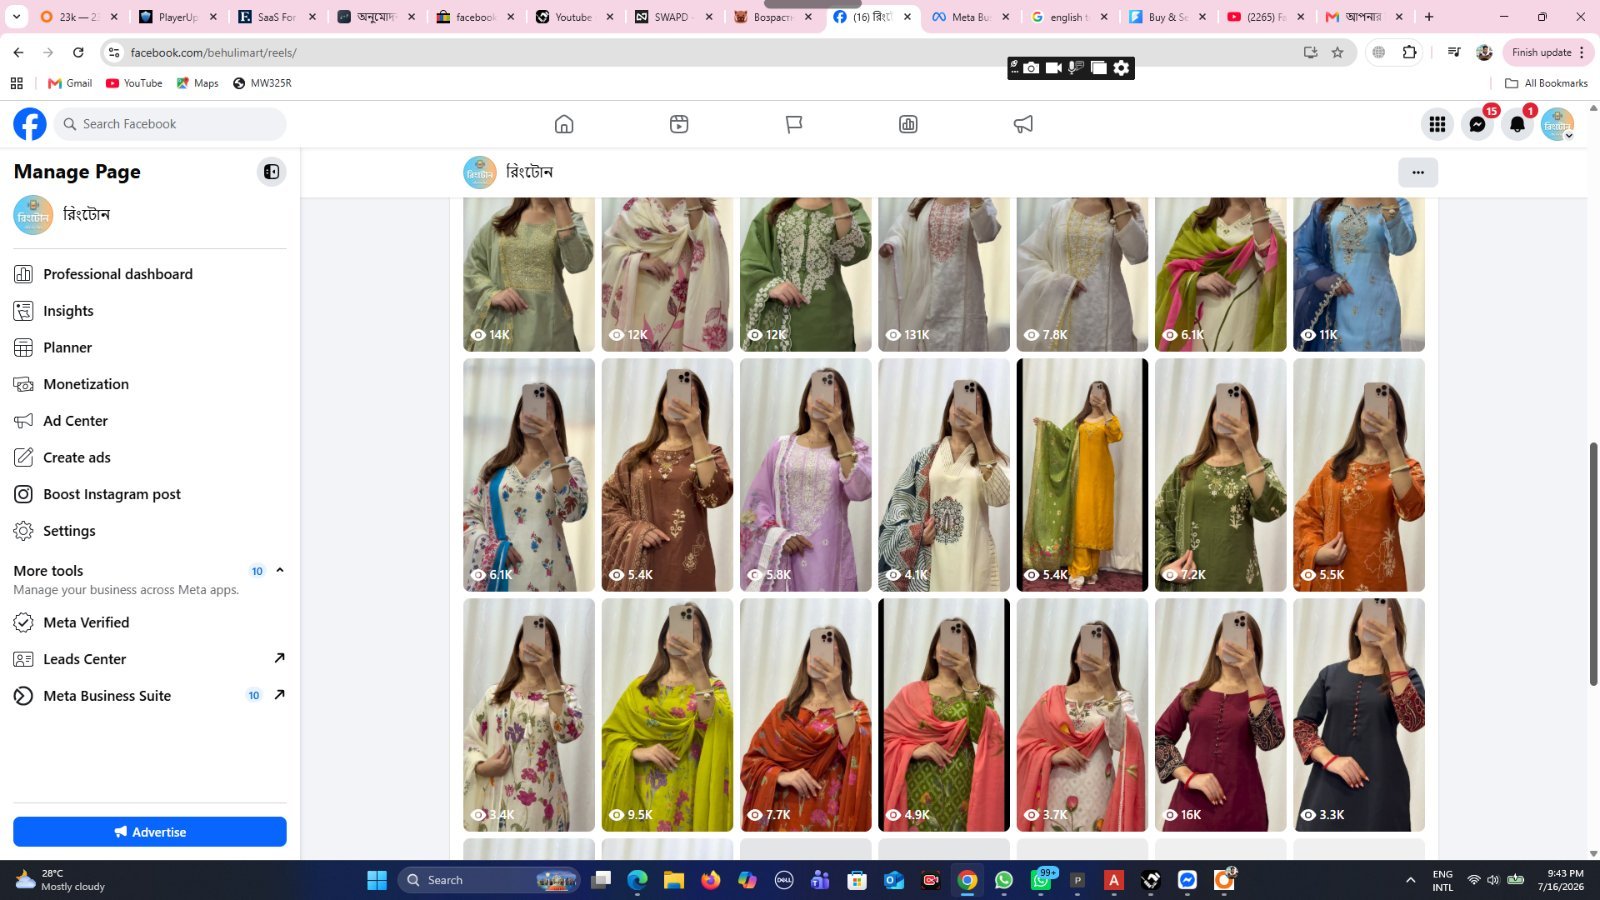Bookmark this page with the star icon
Image resolution: width=1600 pixels, height=900 pixels.
click(1337, 52)
